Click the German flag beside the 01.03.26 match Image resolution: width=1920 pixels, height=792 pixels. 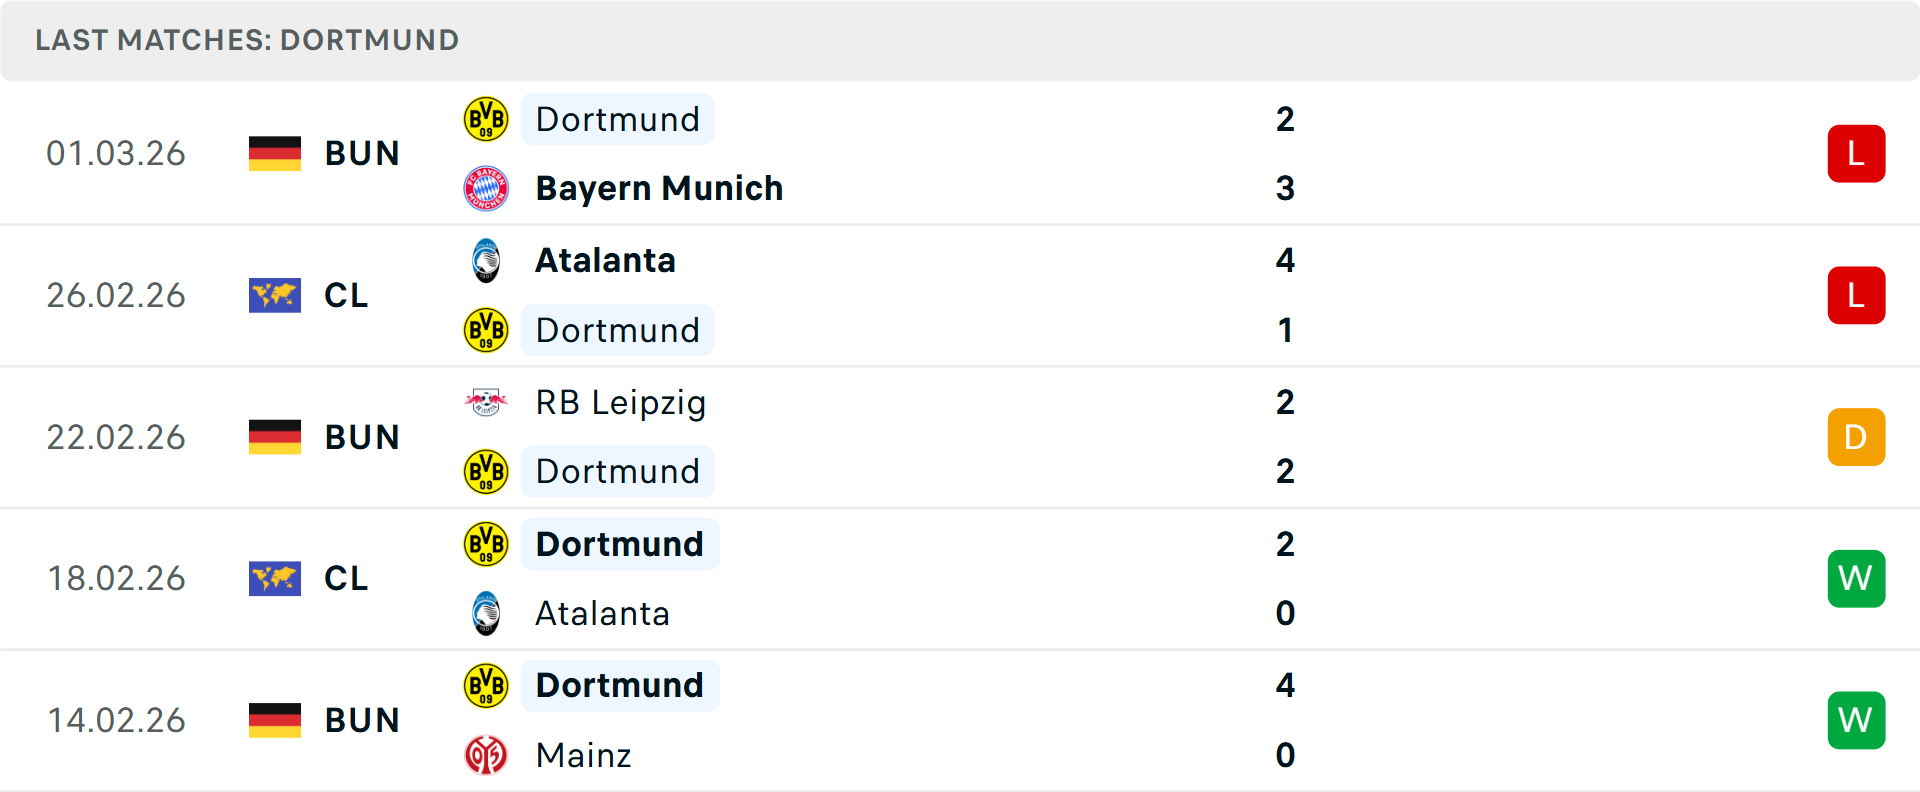pos(274,153)
